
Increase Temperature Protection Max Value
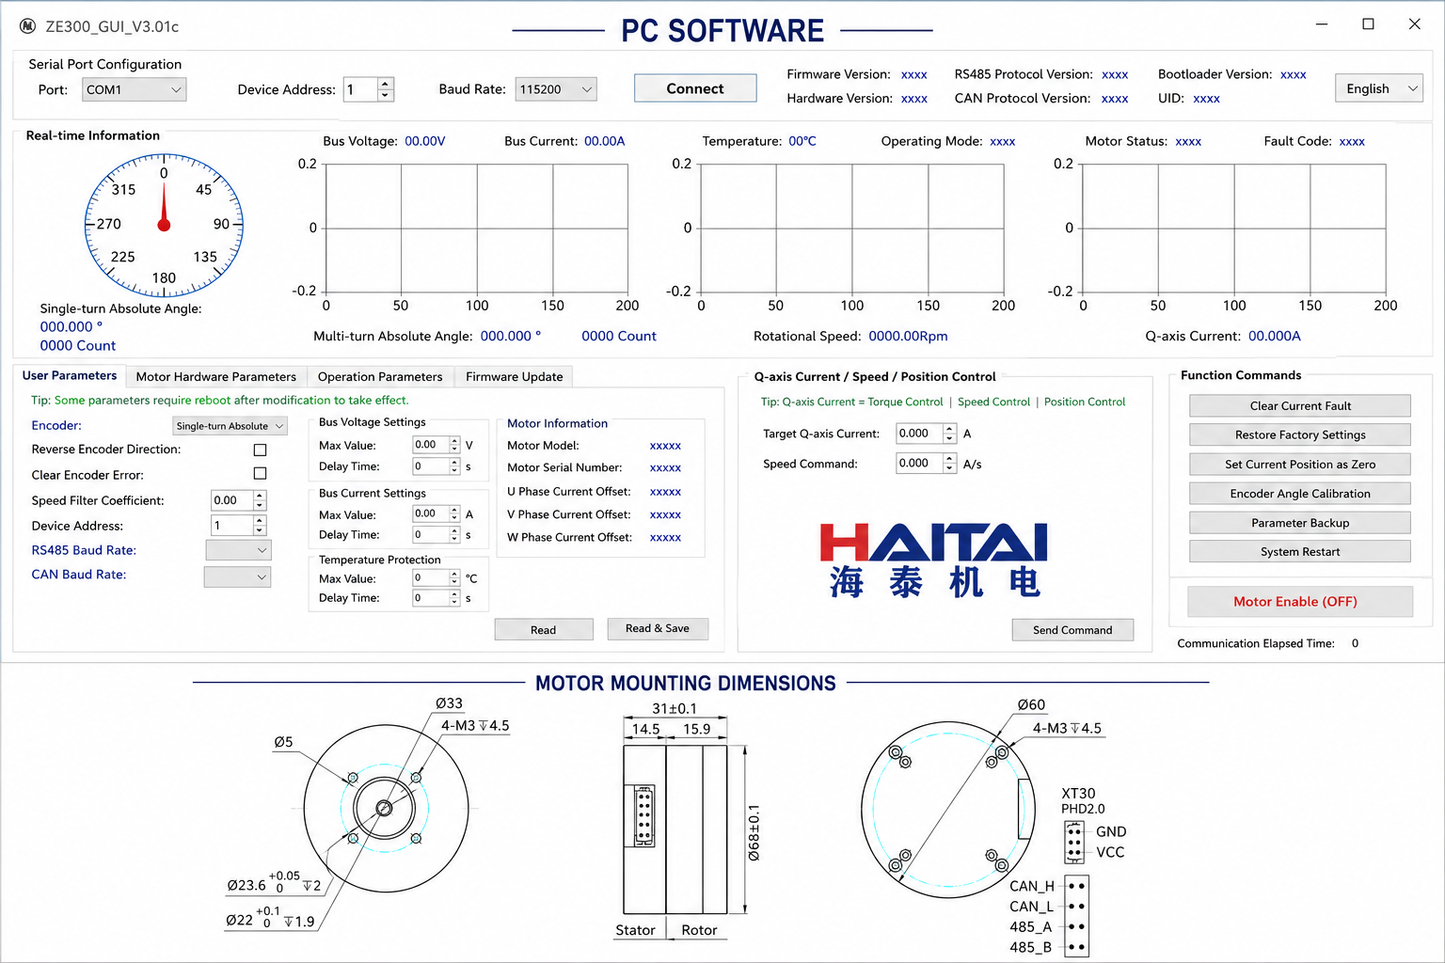pyautogui.click(x=455, y=574)
